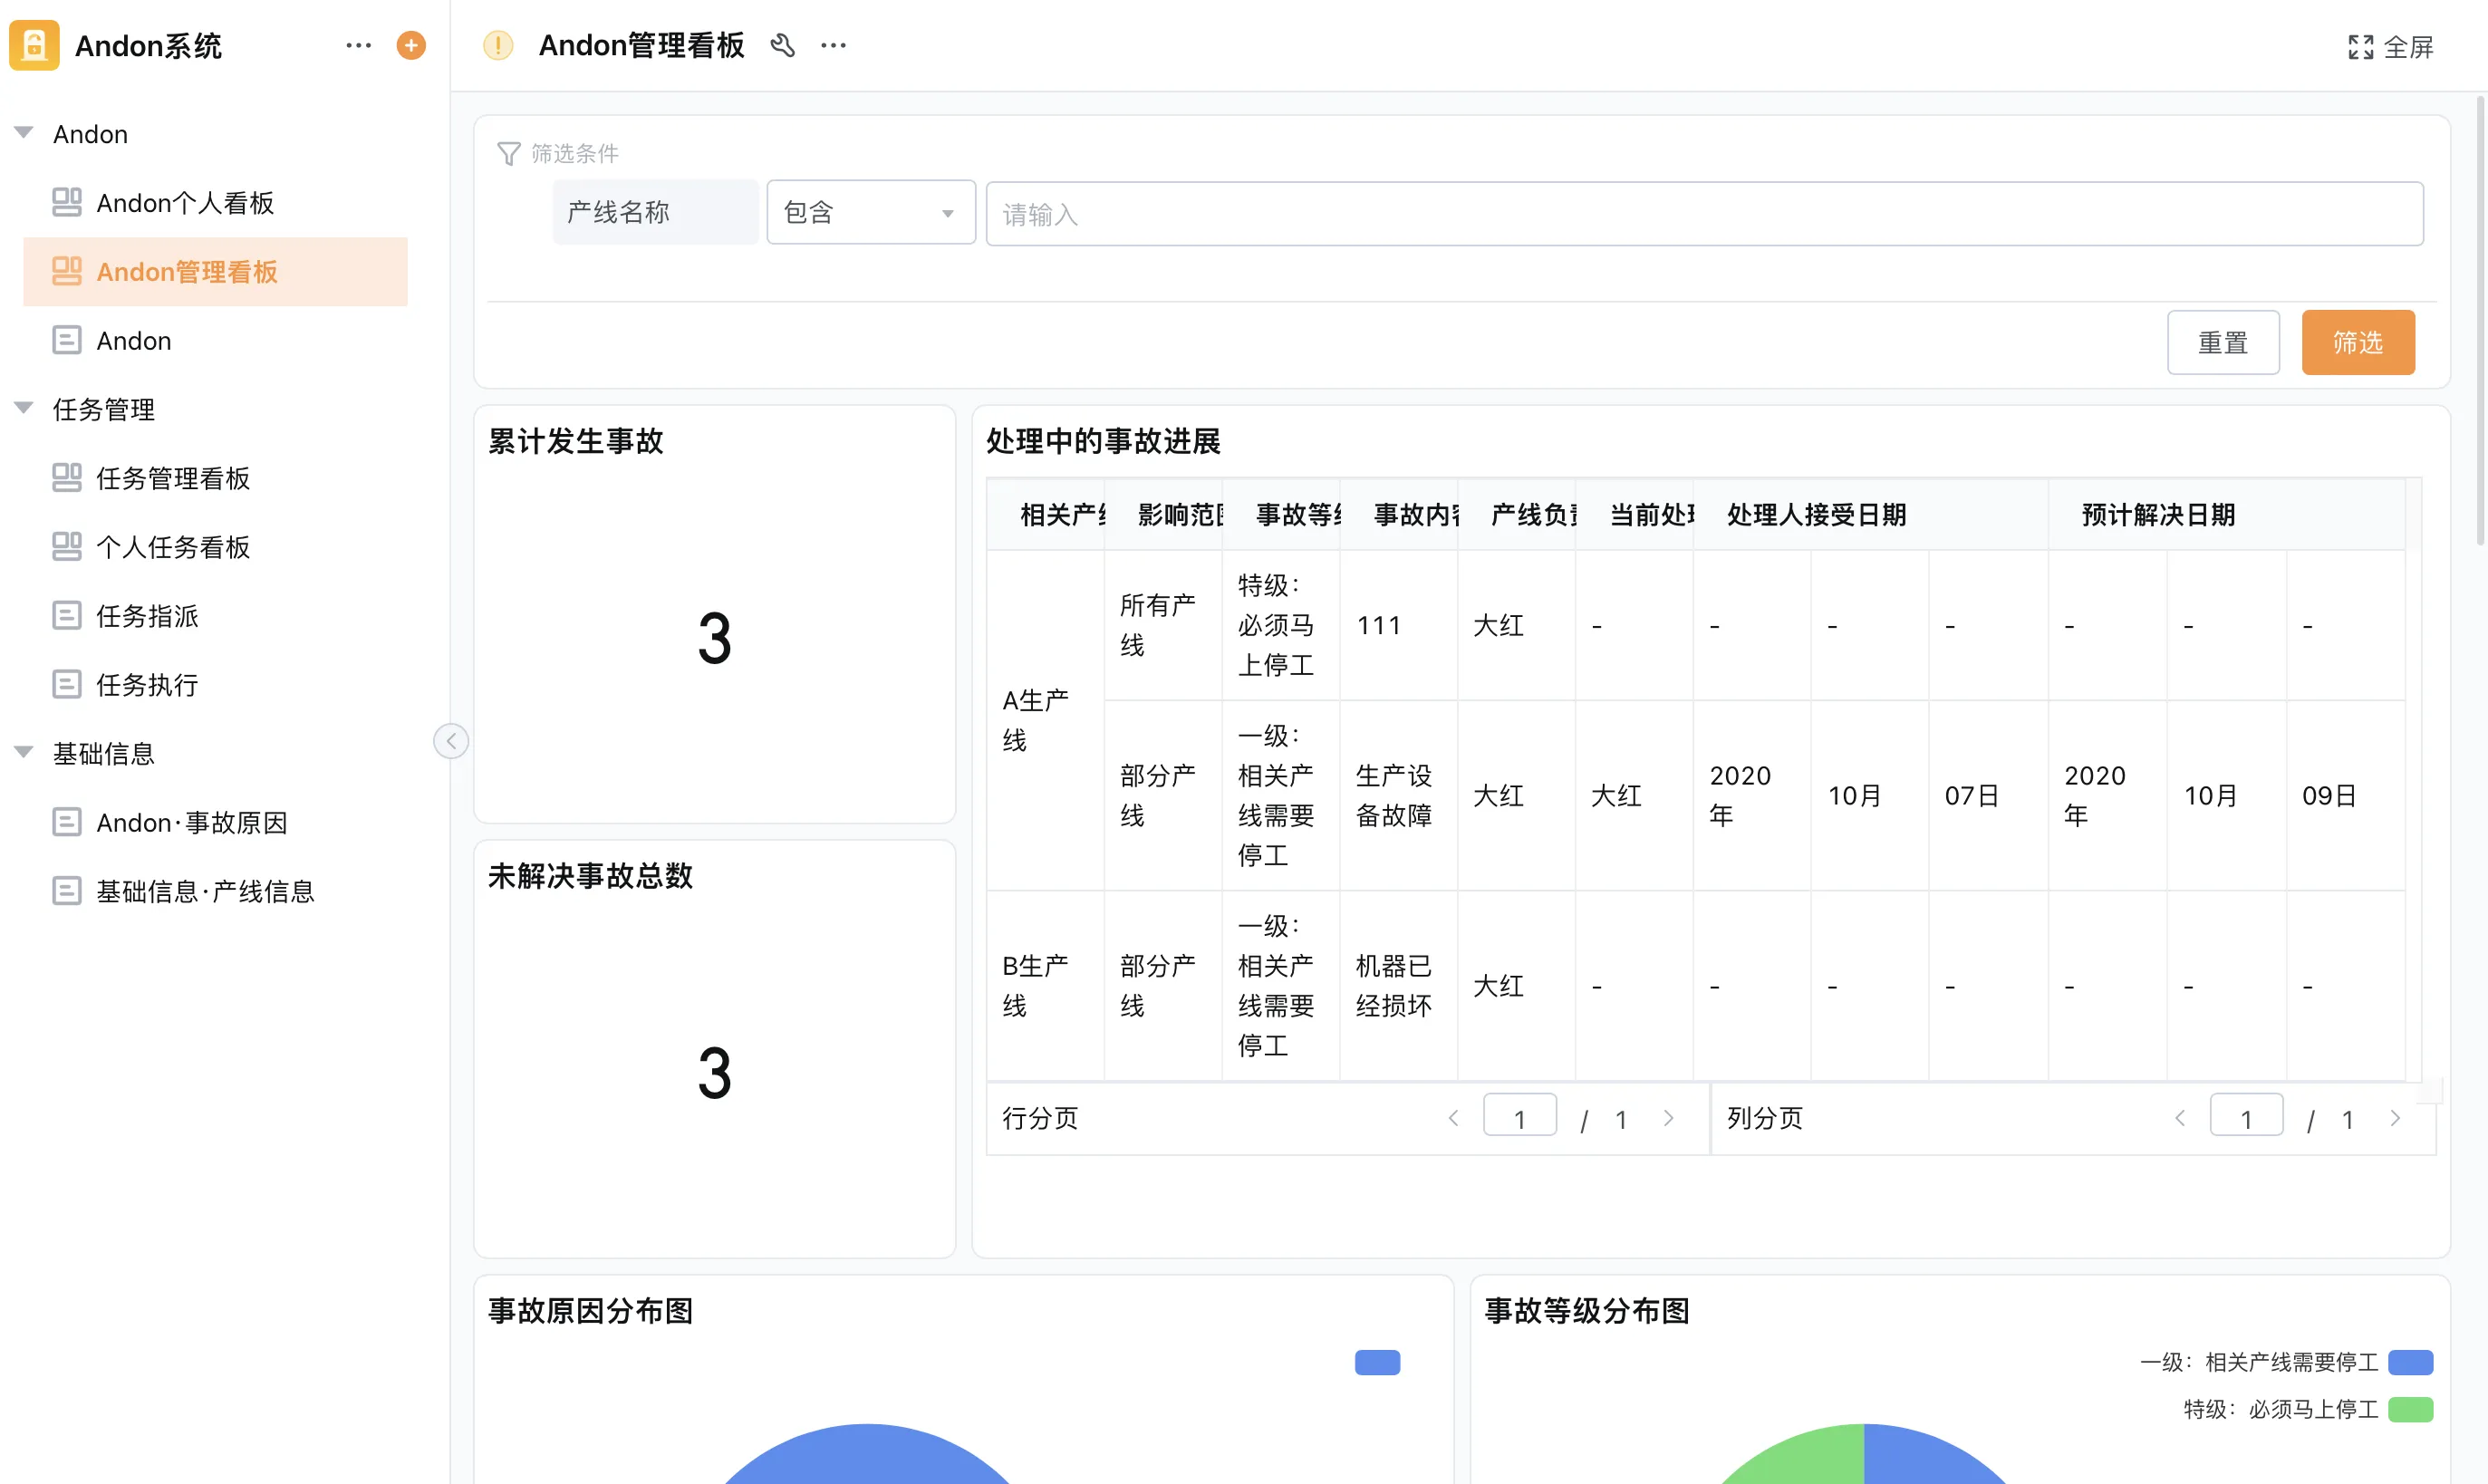Screen dimensions: 2488x1484
Task: Open the Andon系统 more options ellipsis
Action: click(358, 45)
